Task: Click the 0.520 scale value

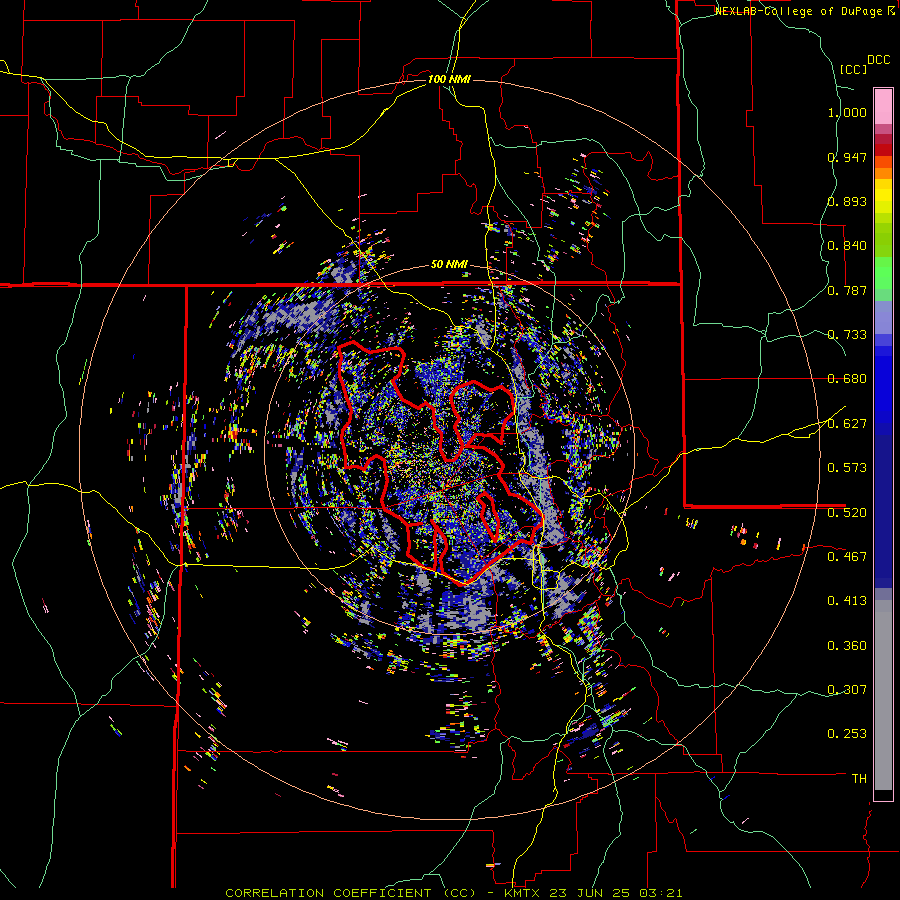Action: point(847,513)
